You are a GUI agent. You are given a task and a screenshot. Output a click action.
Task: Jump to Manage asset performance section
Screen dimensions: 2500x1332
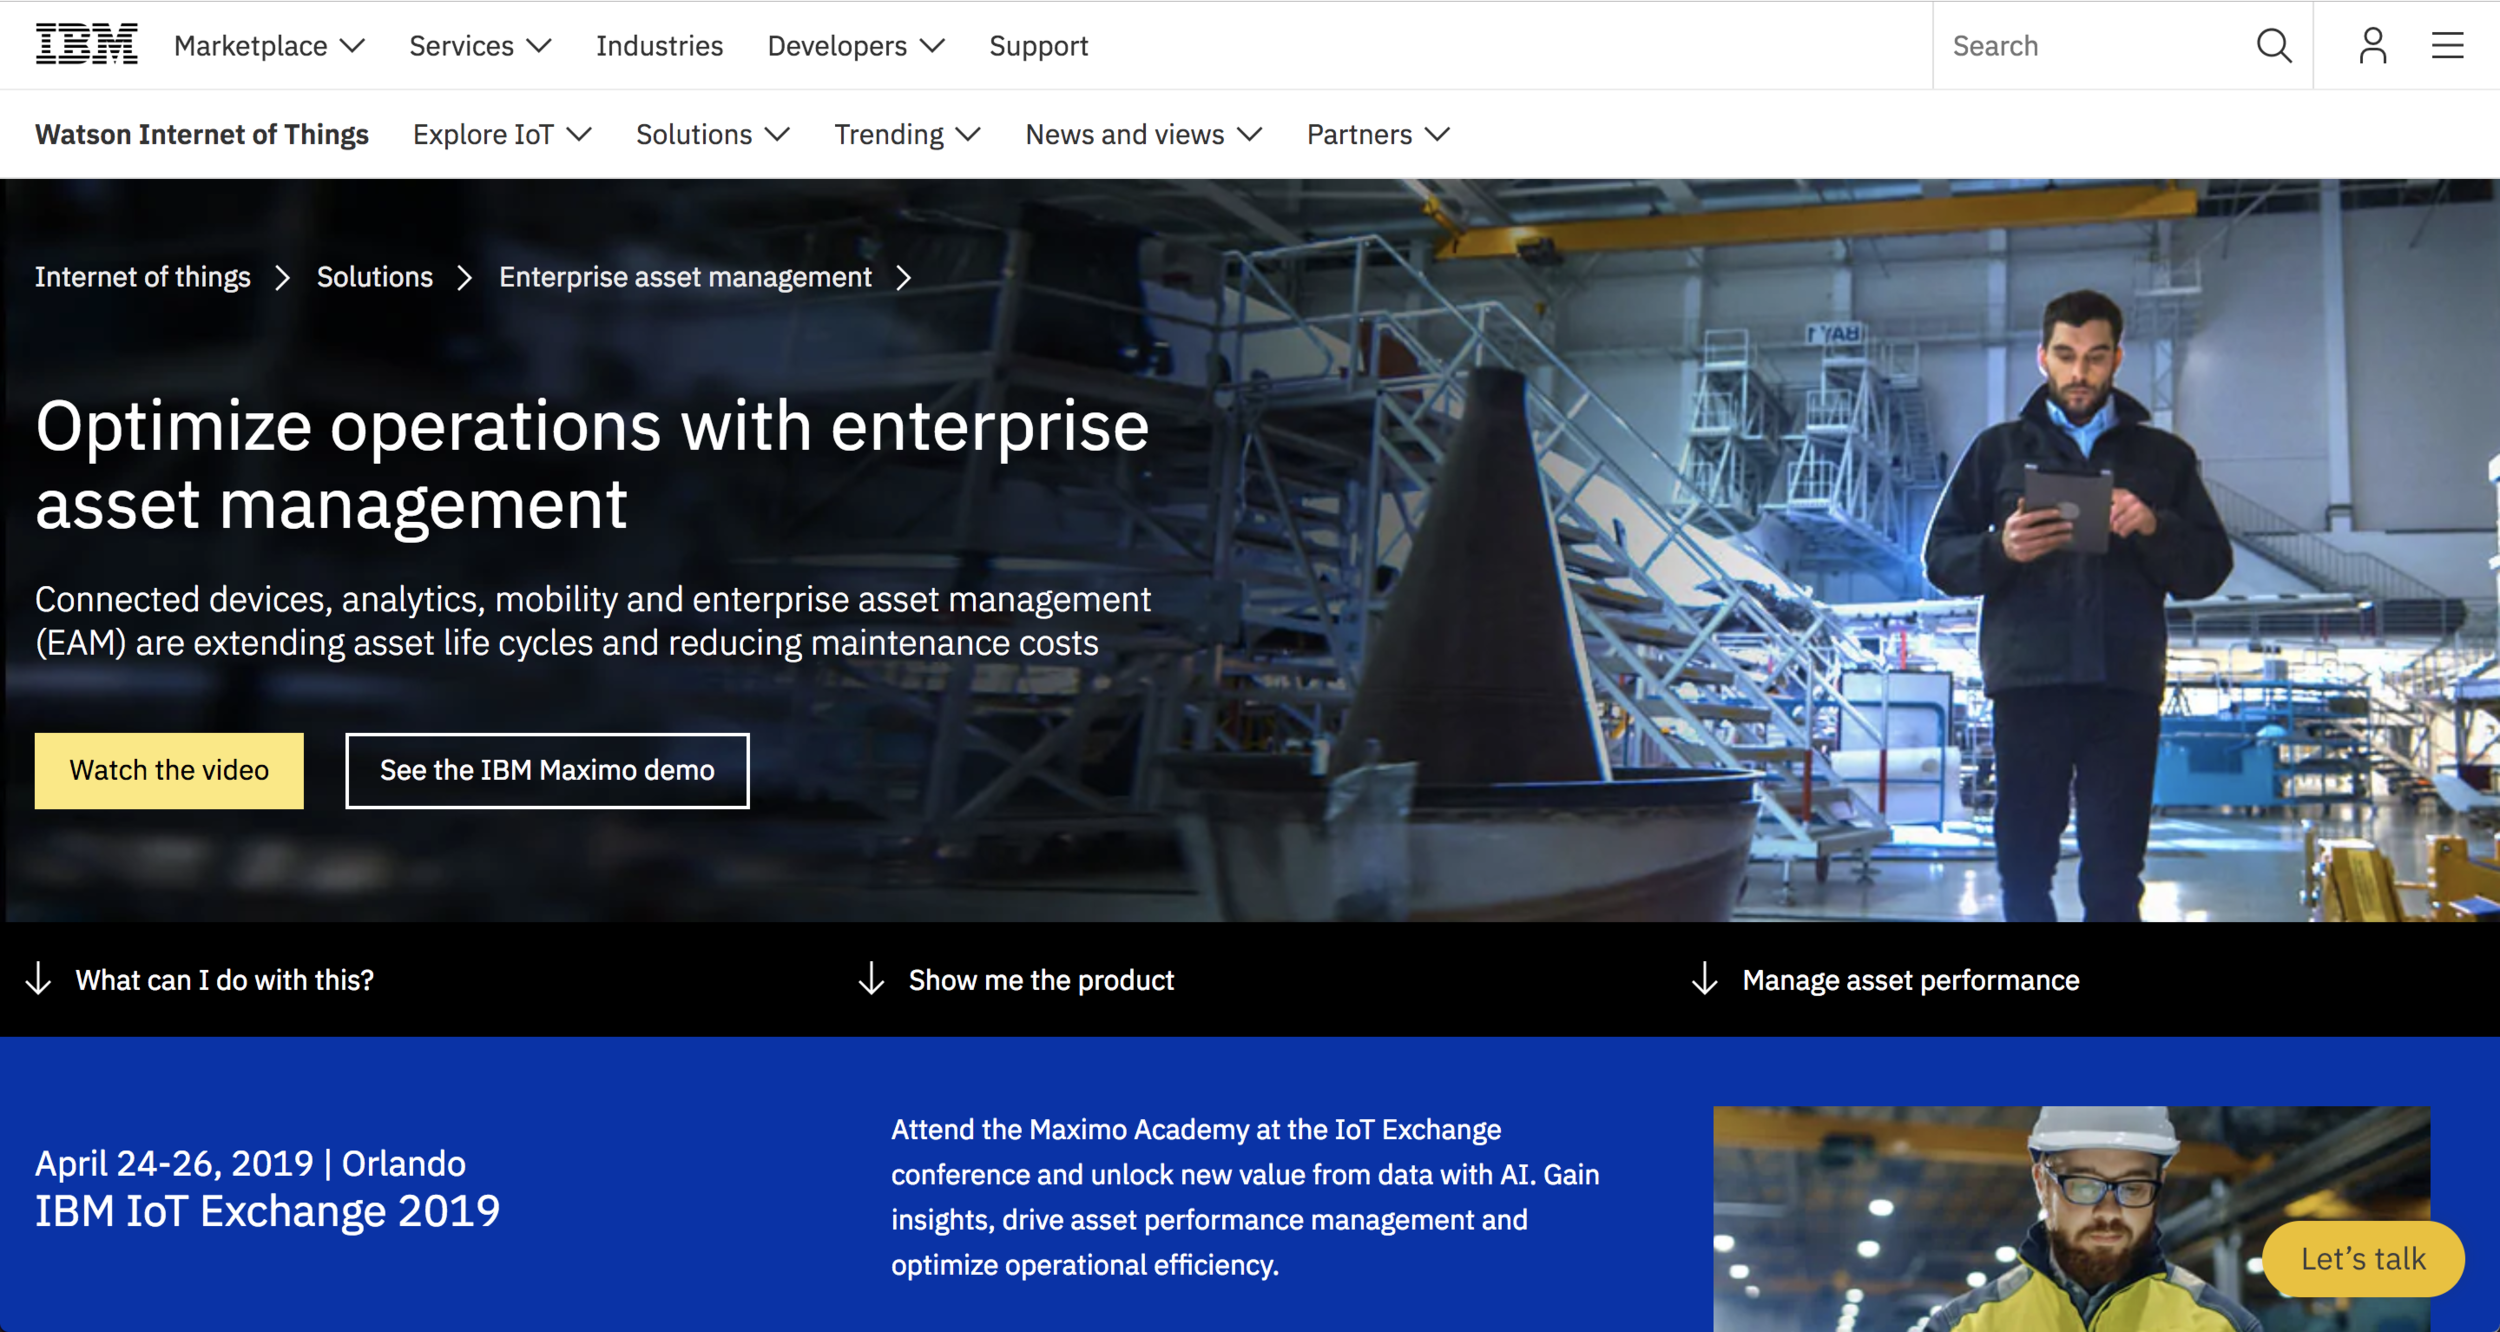(x=1911, y=980)
